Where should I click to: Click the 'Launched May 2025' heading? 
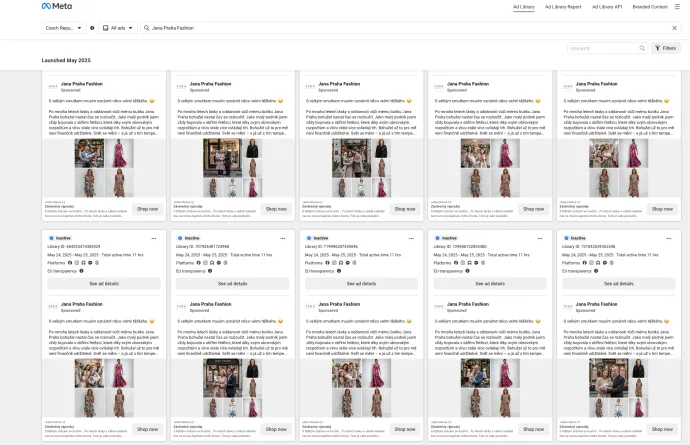click(x=66, y=60)
